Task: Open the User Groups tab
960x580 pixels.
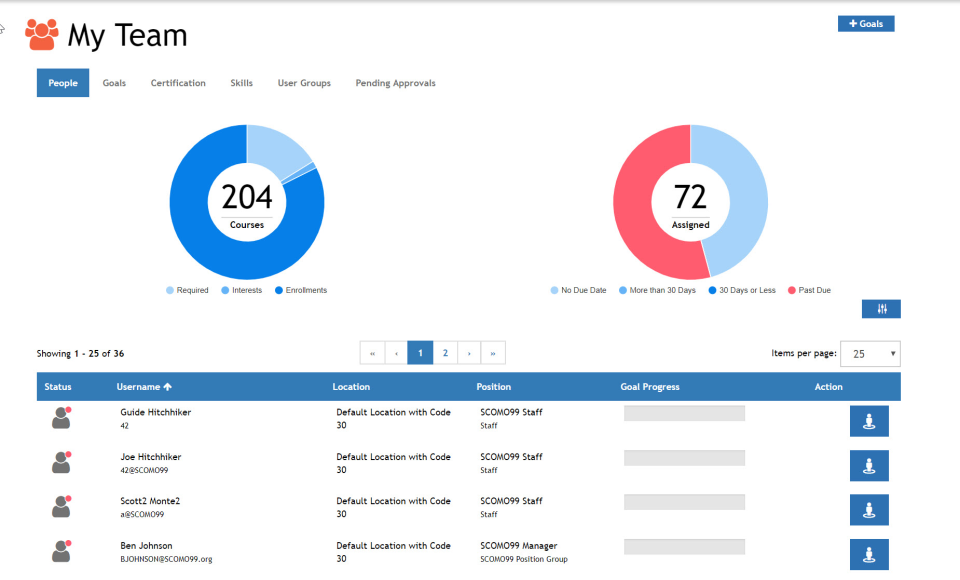Action: point(304,83)
